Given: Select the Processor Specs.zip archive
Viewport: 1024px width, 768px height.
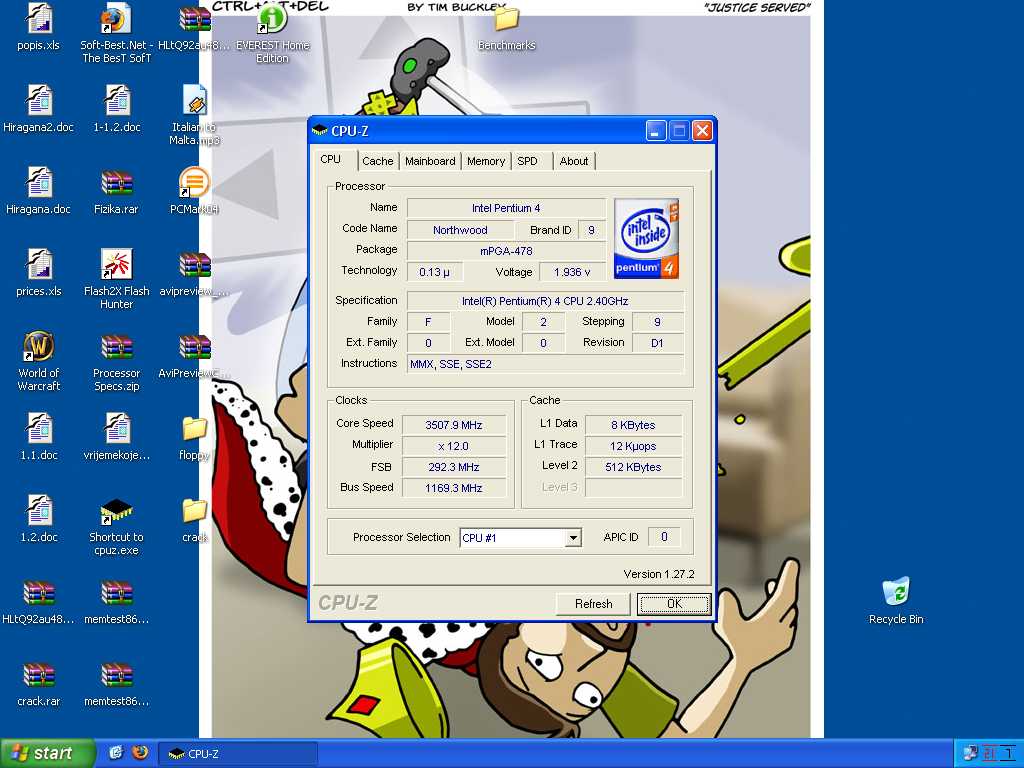Looking at the screenshot, I should pos(117,347).
